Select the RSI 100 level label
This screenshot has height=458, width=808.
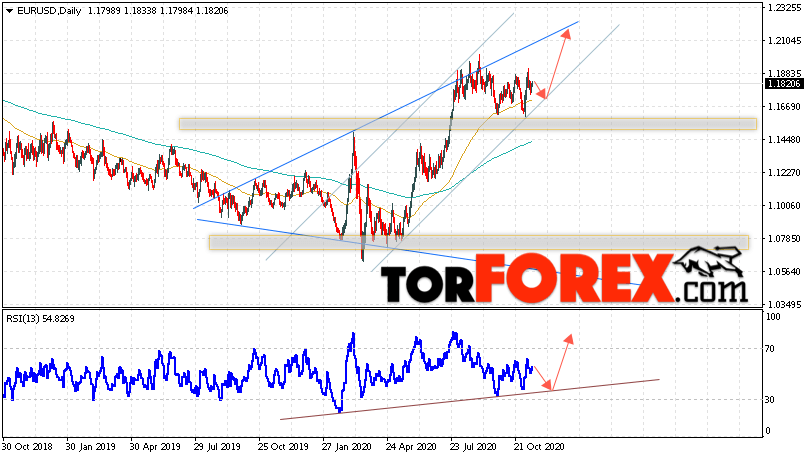tap(773, 317)
